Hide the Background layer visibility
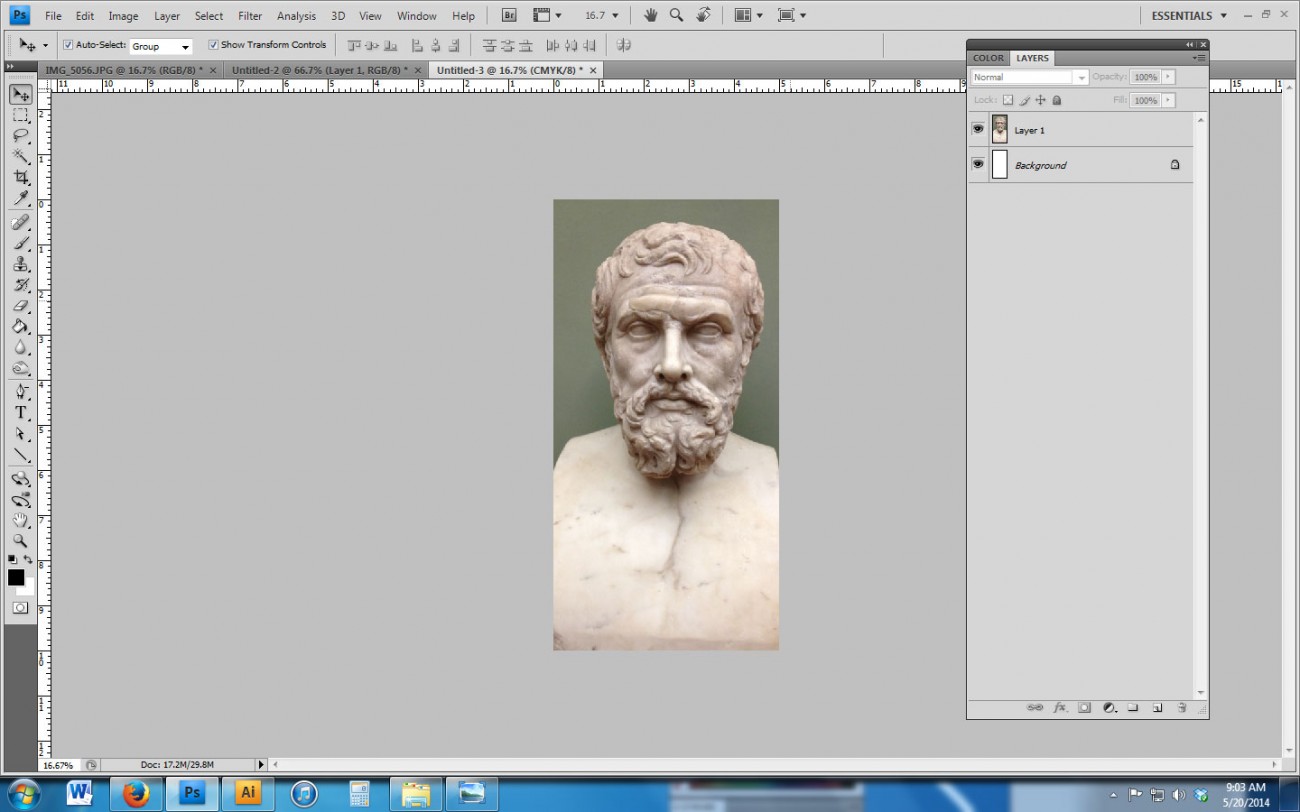This screenshot has height=812, width=1300. 978,164
